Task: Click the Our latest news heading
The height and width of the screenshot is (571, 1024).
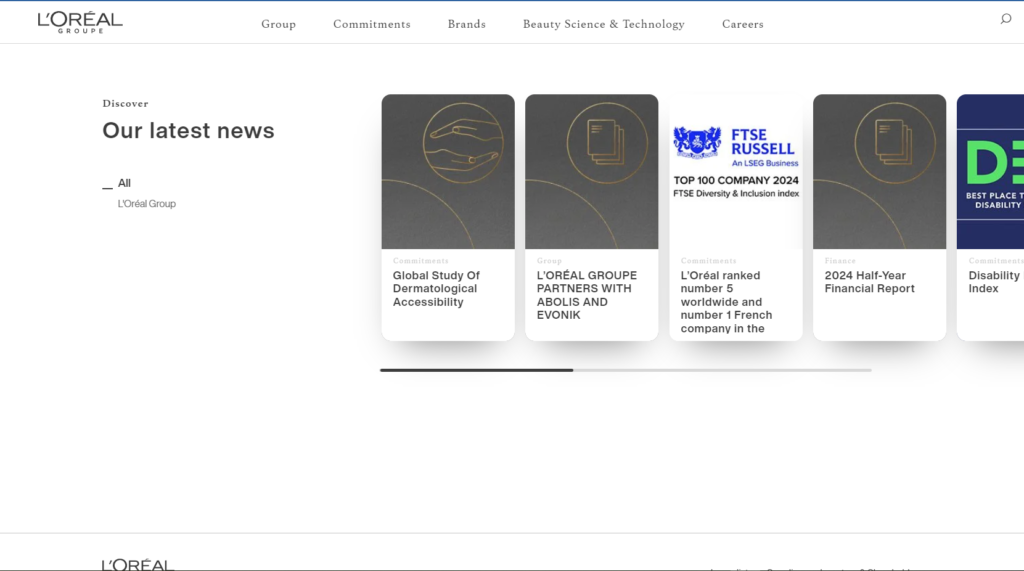Action: 188,131
